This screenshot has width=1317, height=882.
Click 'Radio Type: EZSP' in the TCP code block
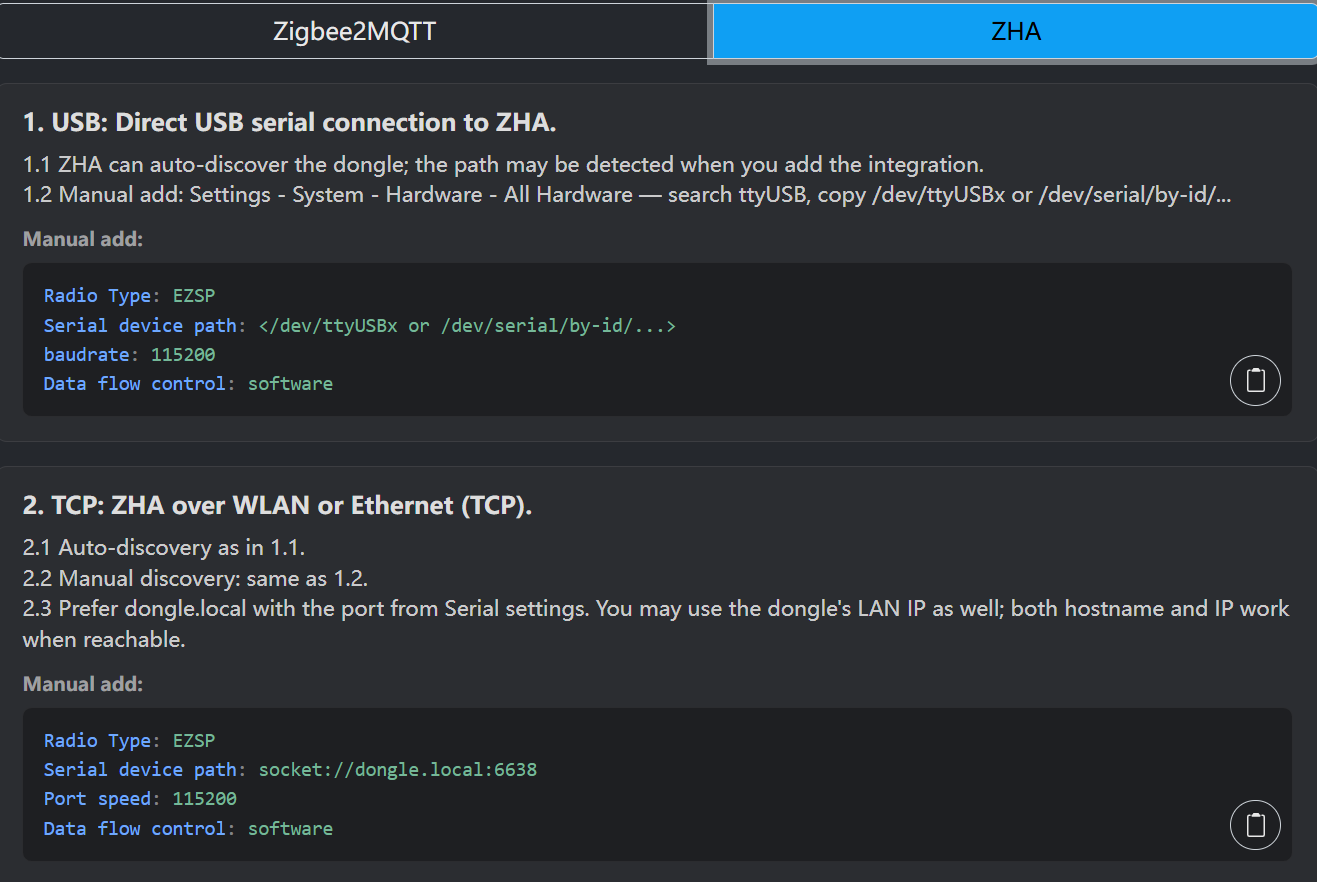[x=130, y=741]
